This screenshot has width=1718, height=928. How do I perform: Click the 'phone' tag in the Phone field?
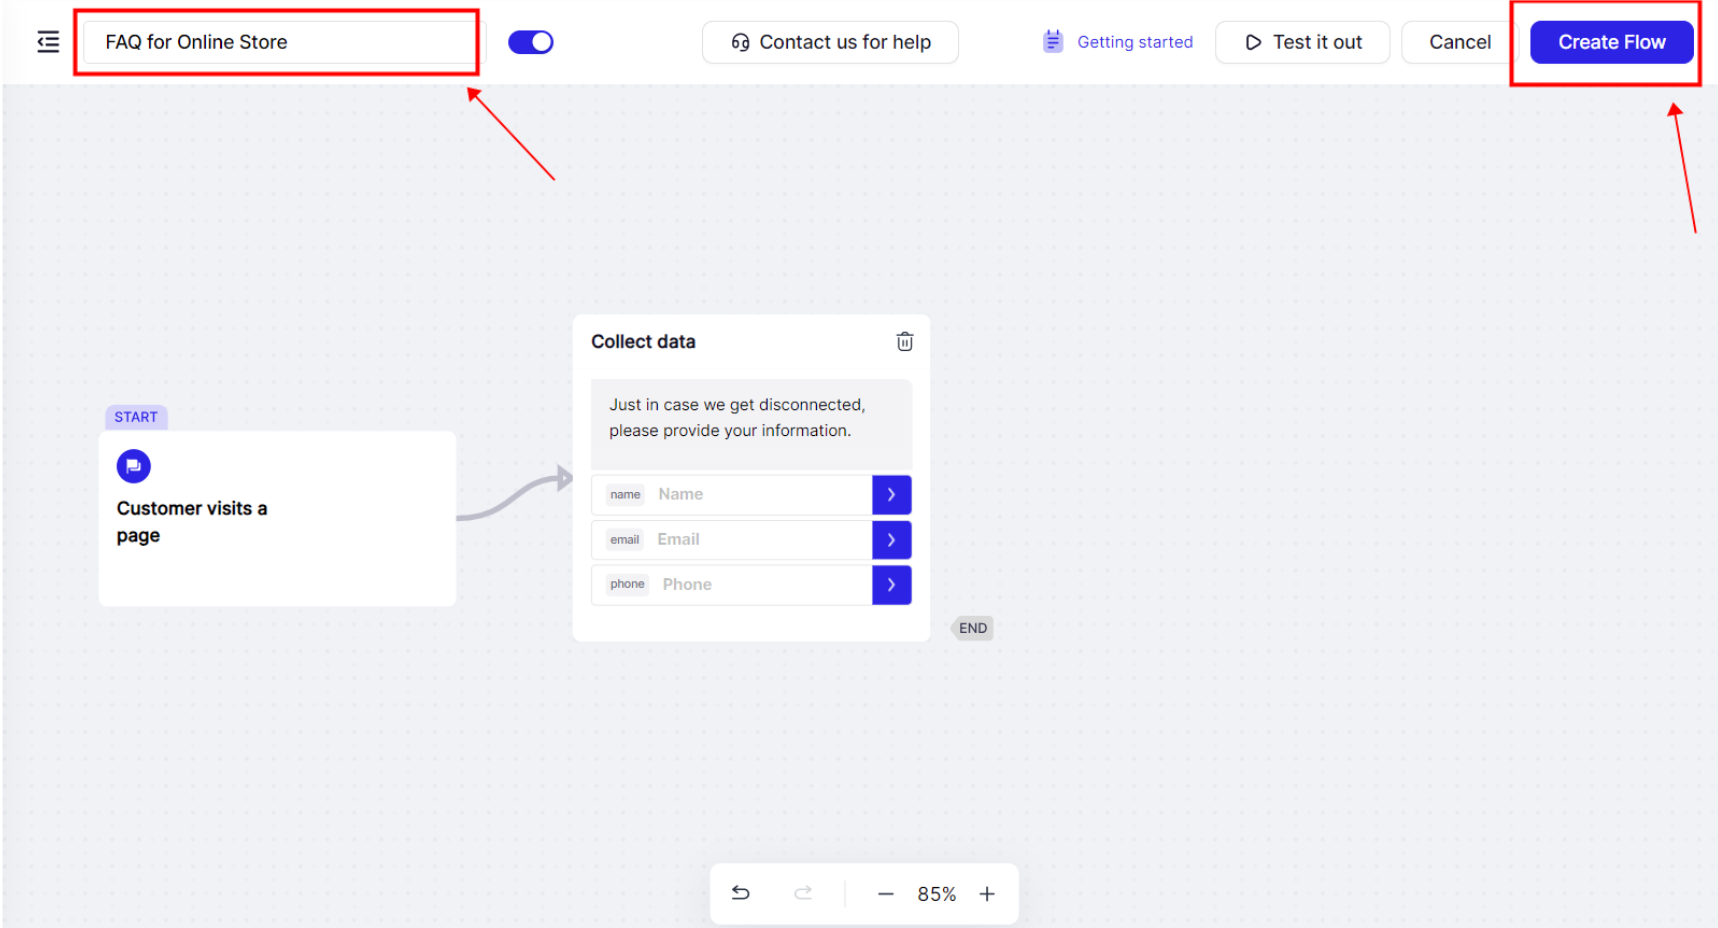(627, 584)
